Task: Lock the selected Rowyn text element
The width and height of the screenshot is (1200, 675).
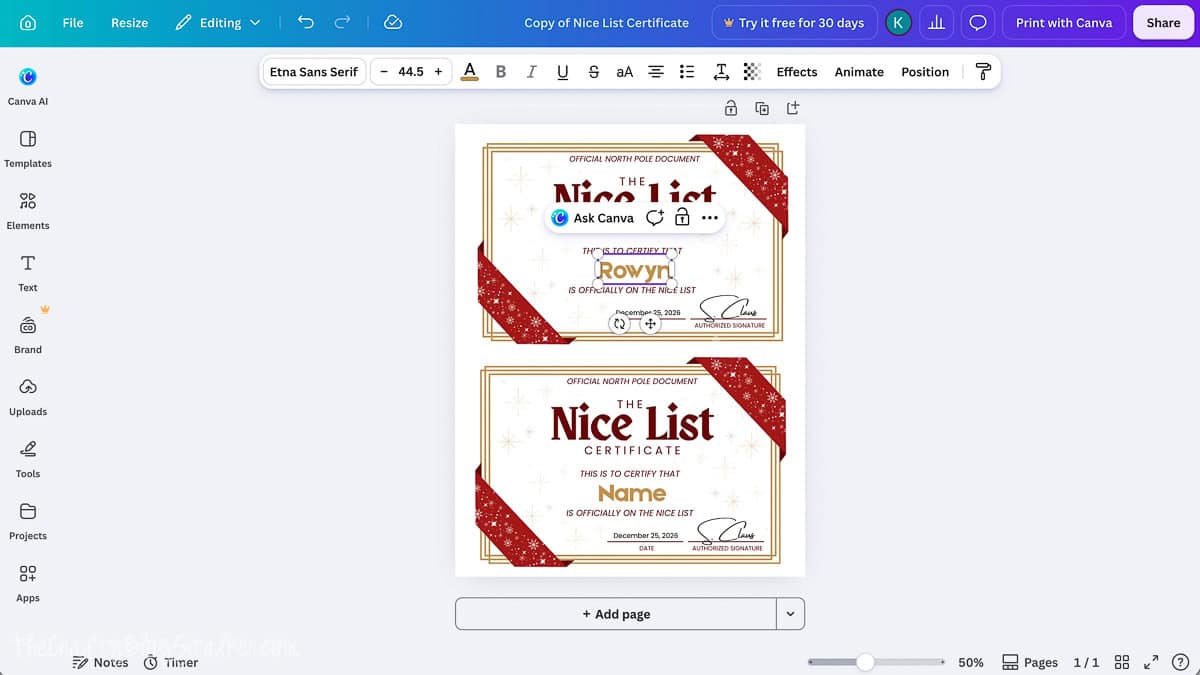Action: (682, 218)
